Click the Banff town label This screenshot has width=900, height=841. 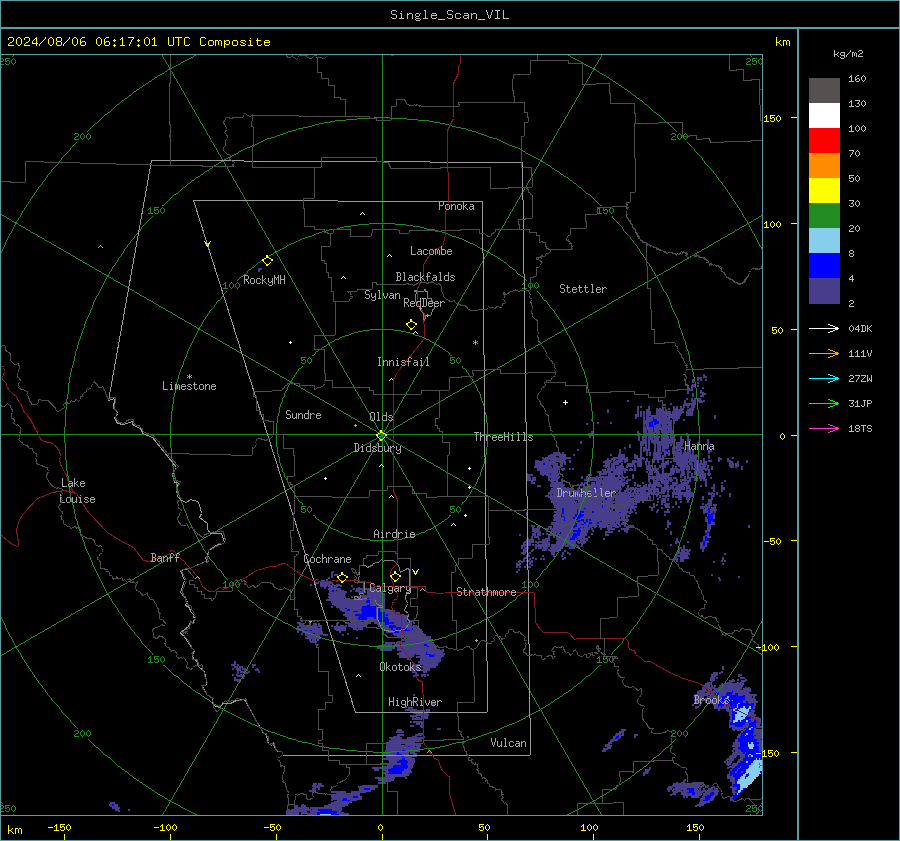tap(165, 558)
